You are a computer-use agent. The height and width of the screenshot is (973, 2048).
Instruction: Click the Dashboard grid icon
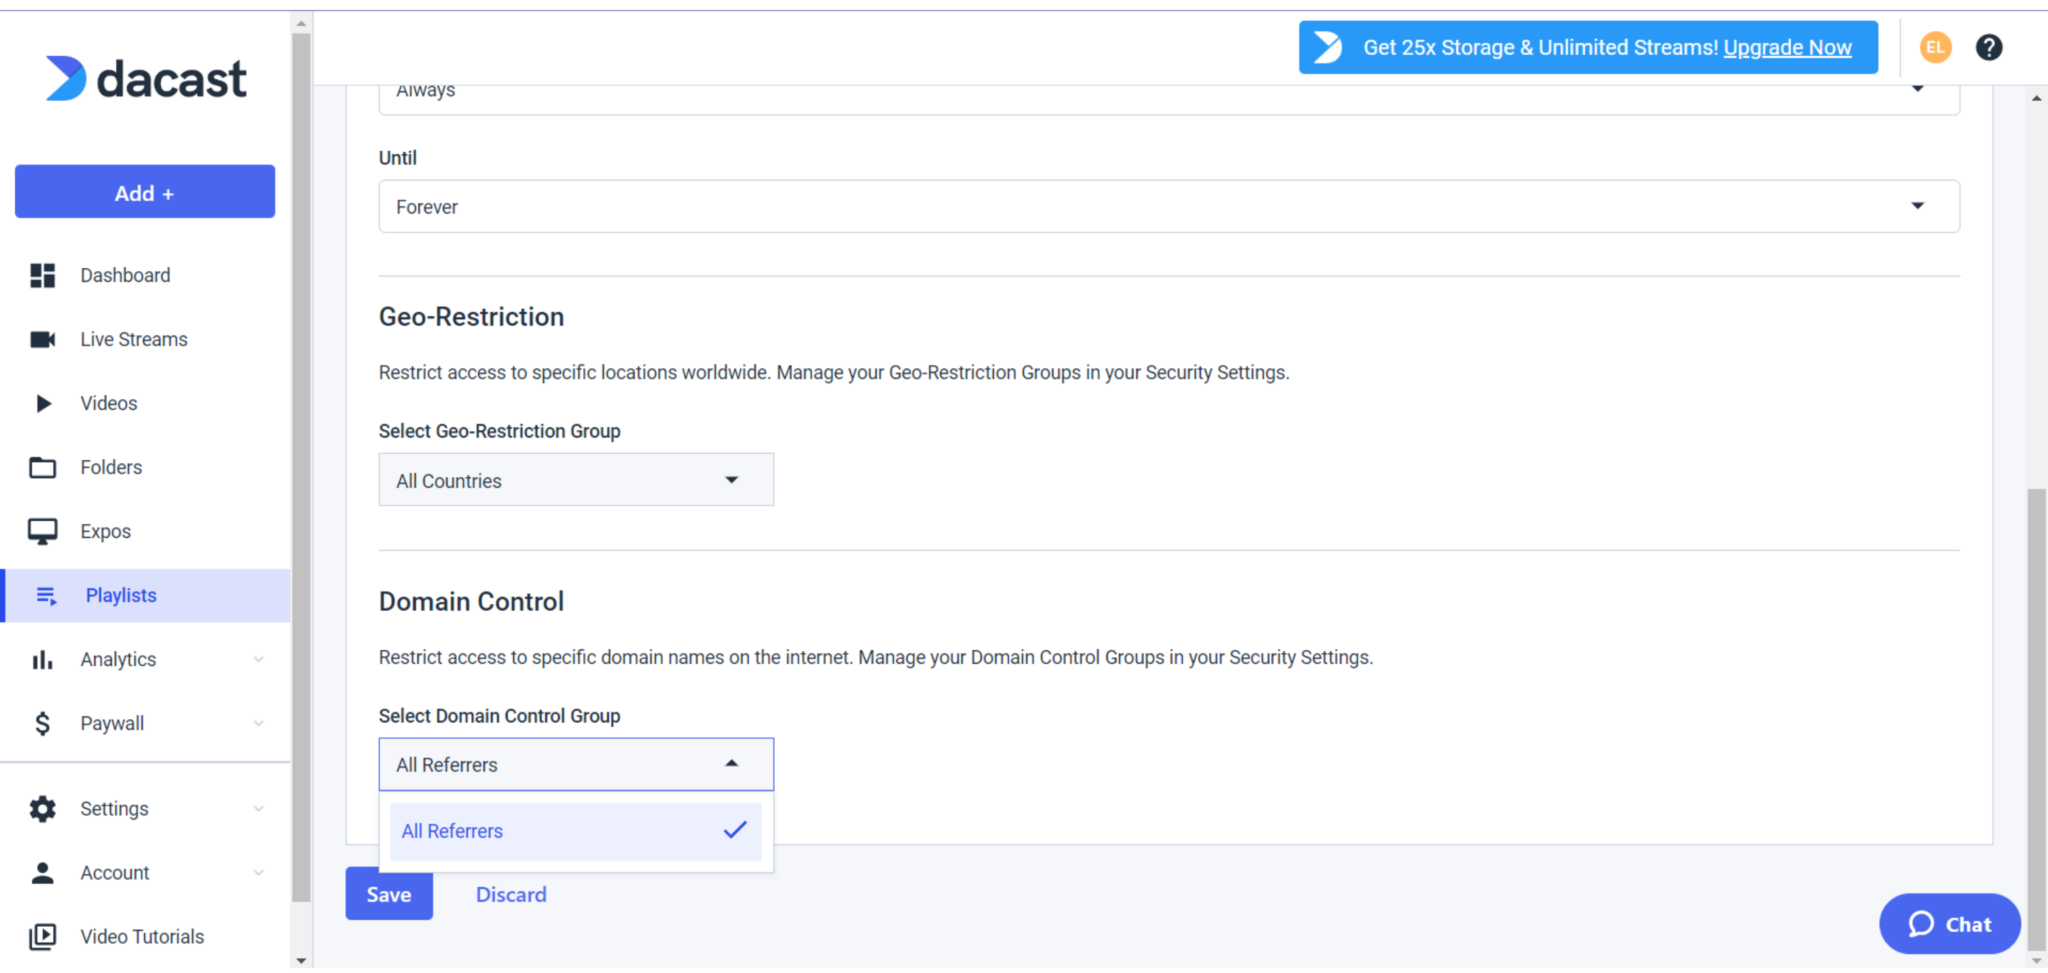[x=42, y=276]
